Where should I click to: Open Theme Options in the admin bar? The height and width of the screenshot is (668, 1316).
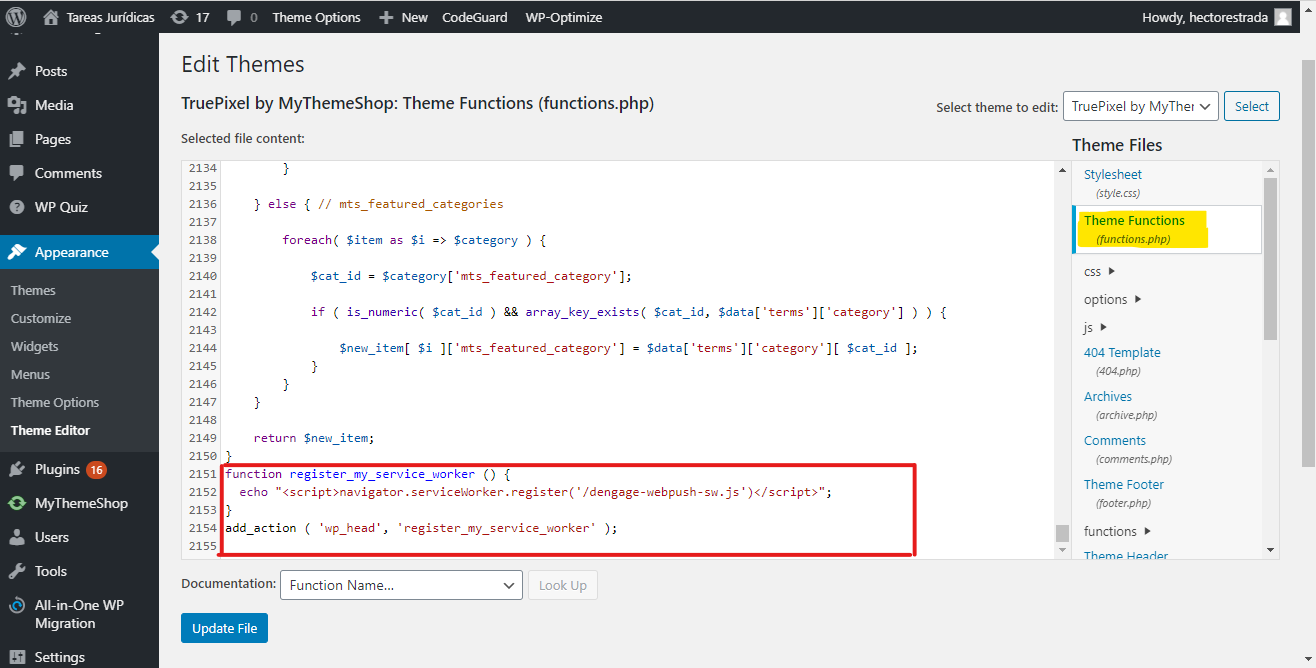click(316, 17)
